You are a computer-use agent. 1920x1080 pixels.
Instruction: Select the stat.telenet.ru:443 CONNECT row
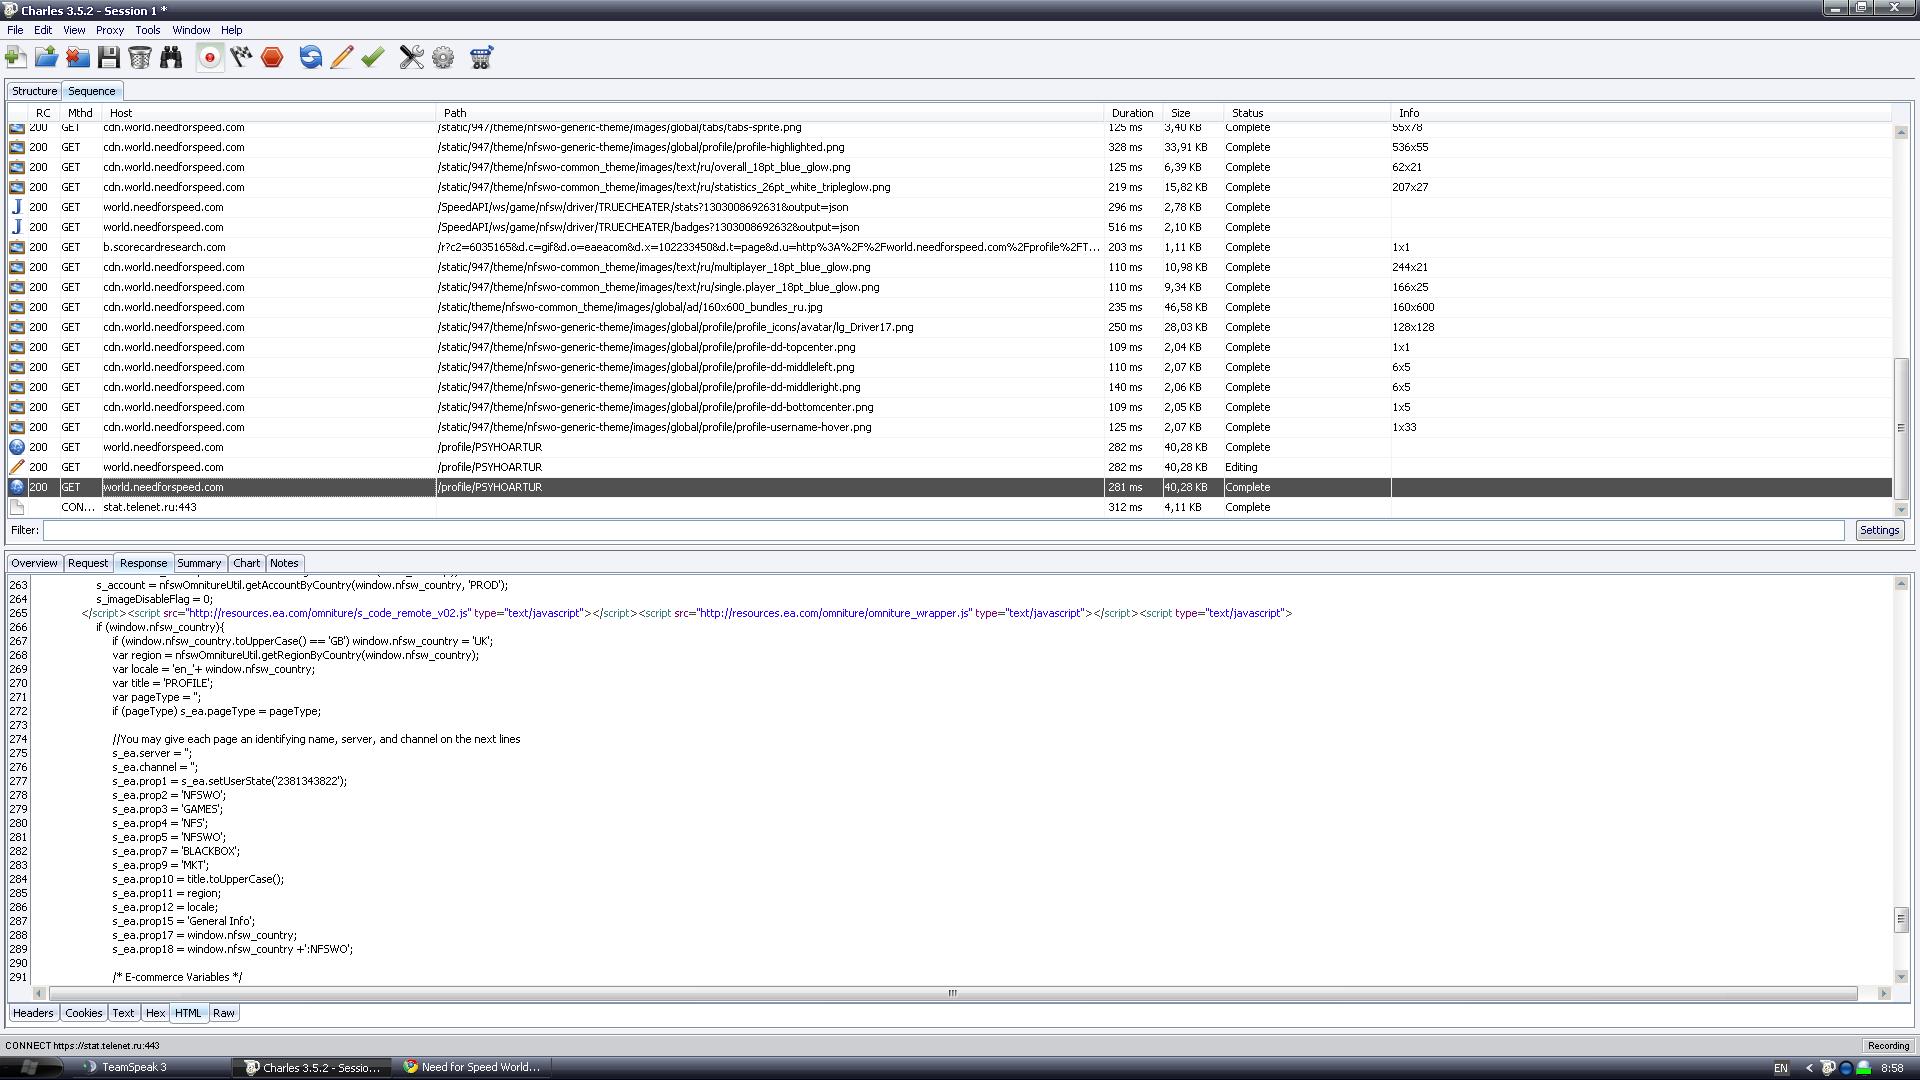click(950, 507)
